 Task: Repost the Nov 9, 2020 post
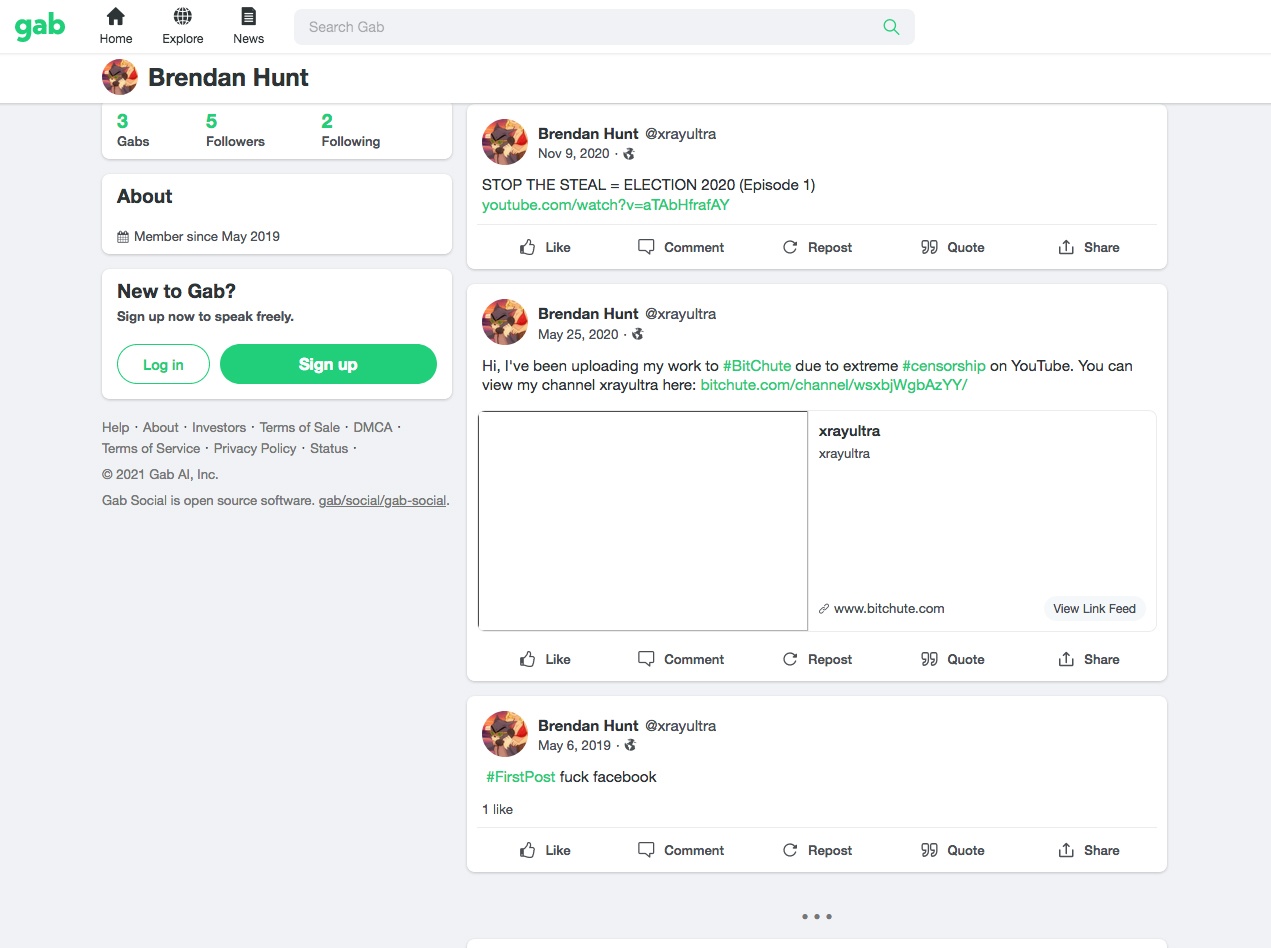tap(817, 247)
